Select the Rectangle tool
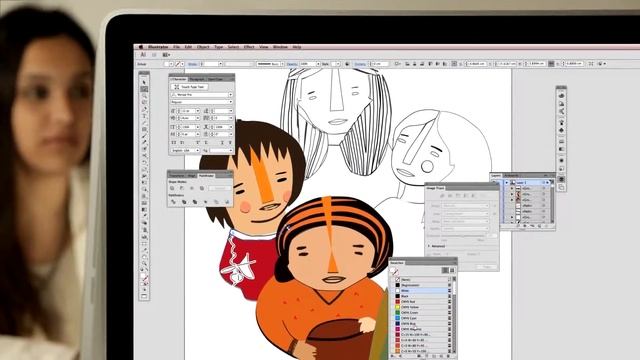 pos(144,129)
